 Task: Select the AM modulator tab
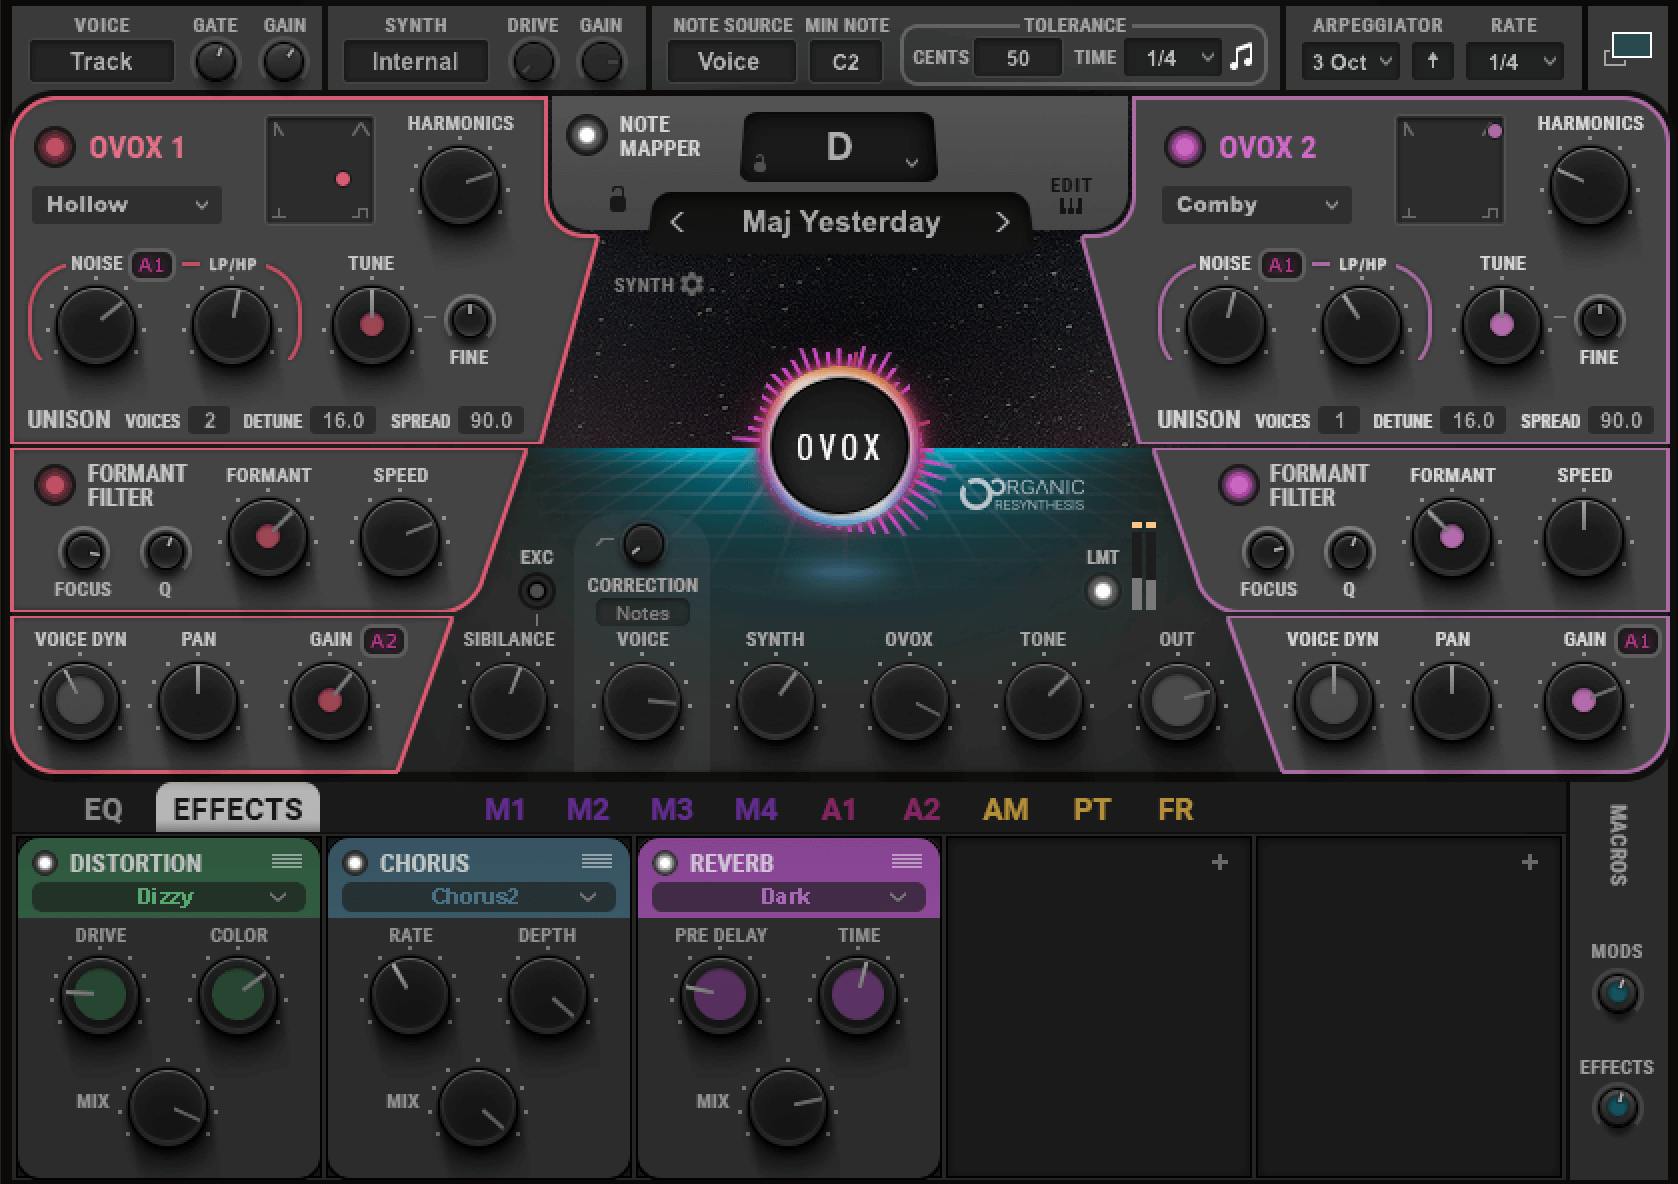click(x=1006, y=809)
